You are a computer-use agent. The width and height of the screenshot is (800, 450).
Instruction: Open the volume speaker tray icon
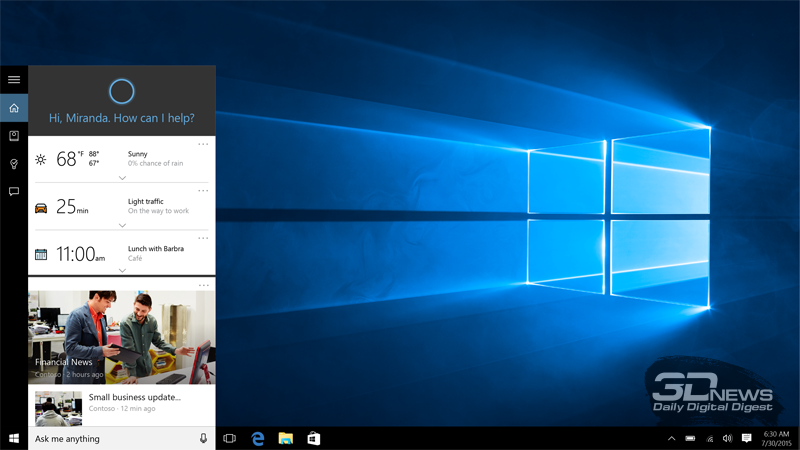coord(728,438)
